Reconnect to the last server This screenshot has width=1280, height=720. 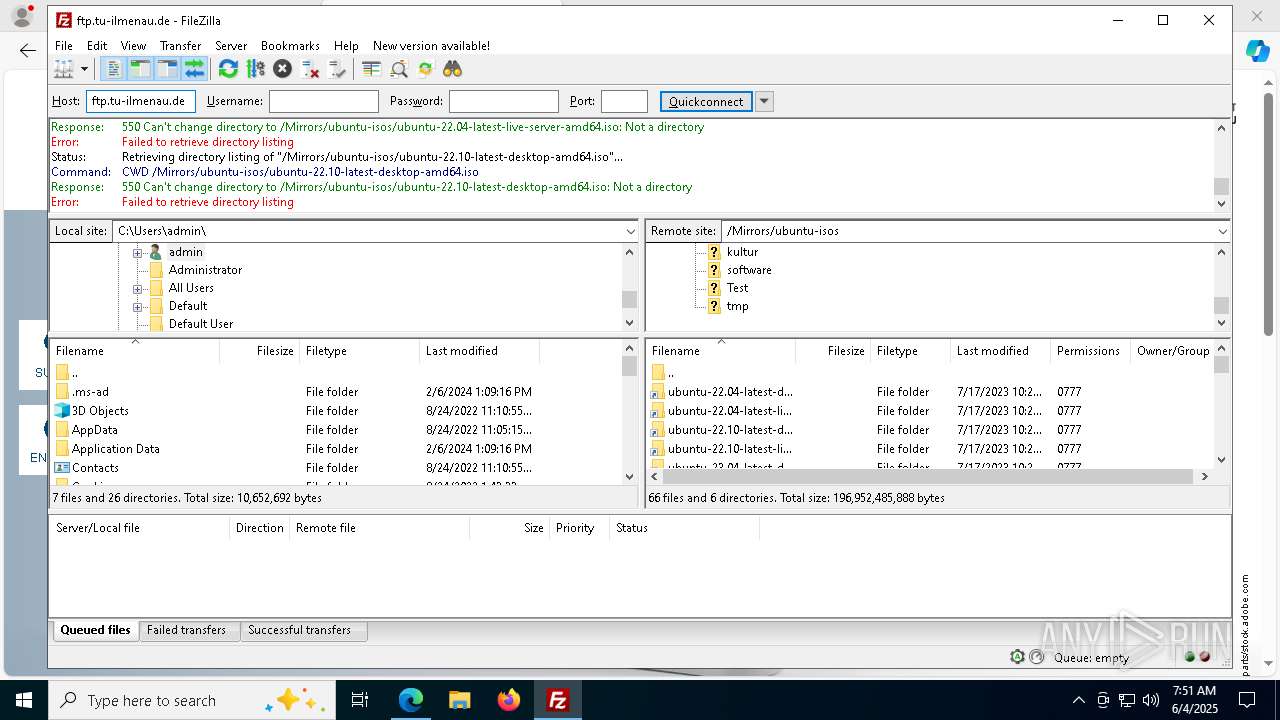point(337,69)
